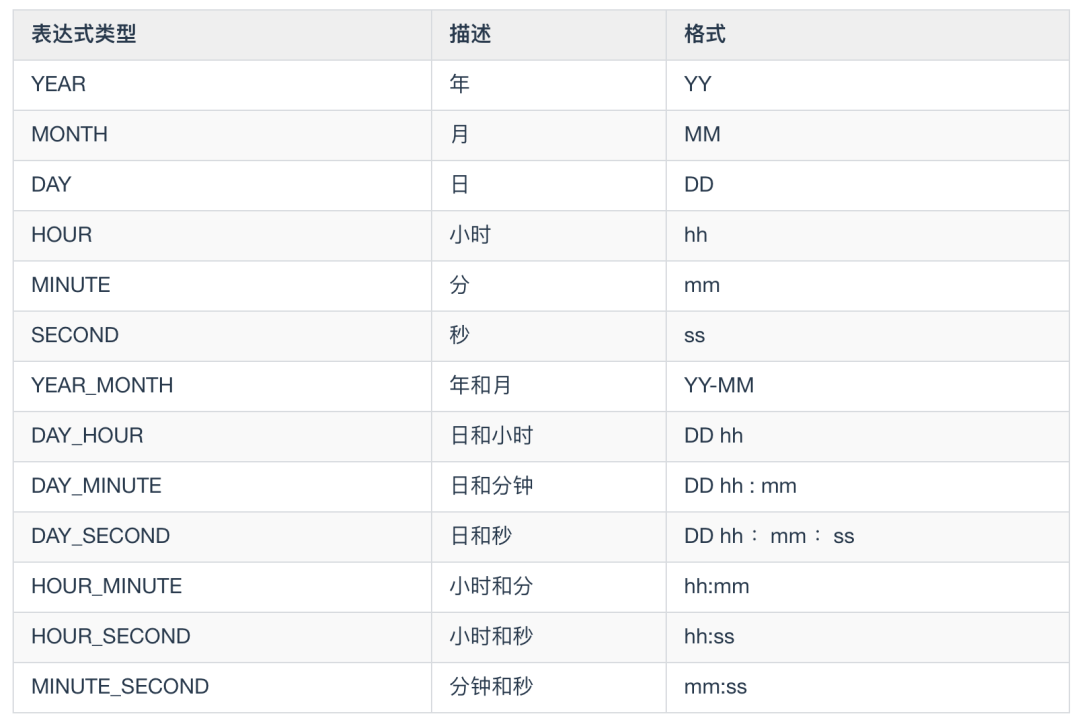This screenshot has height=720, width=1080.
Task: Click the 格式 column header
Action: pyautogui.click(x=705, y=35)
